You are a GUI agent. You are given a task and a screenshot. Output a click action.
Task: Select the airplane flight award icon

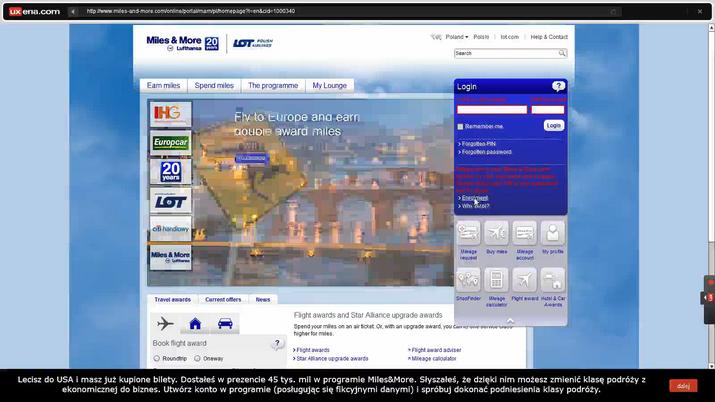coord(166,324)
